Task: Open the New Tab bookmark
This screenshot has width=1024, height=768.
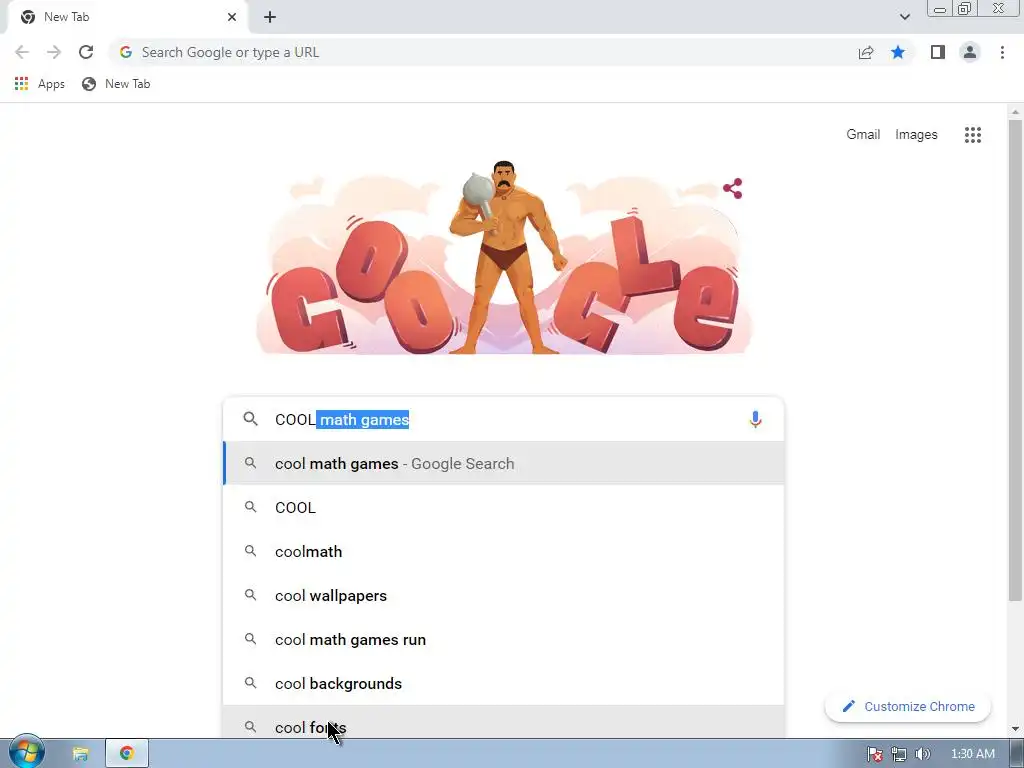Action: [x=116, y=84]
